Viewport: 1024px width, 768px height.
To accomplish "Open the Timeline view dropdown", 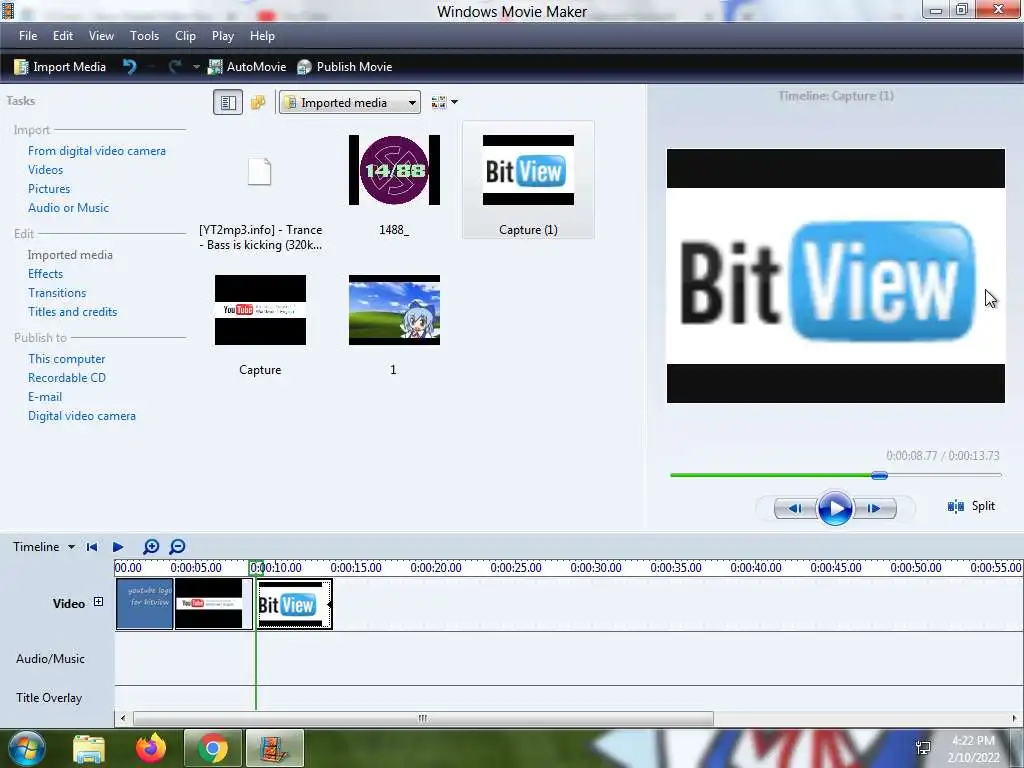I will 43,547.
